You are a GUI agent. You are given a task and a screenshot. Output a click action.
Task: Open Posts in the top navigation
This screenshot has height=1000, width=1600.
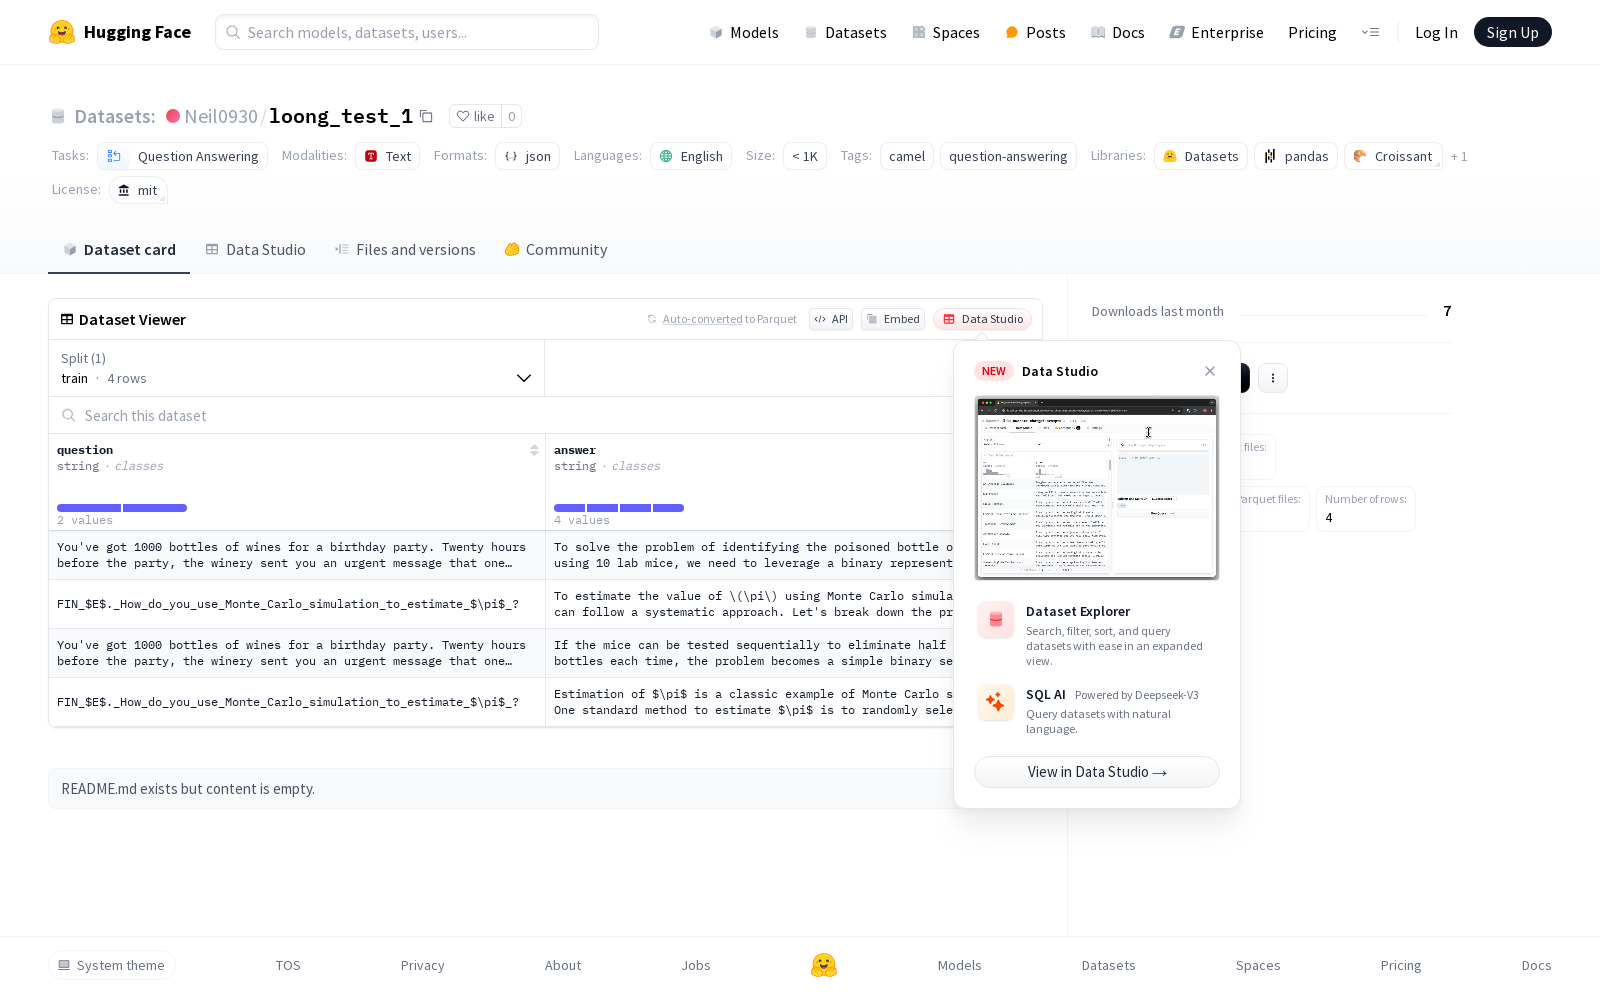pyautogui.click(x=1035, y=32)
